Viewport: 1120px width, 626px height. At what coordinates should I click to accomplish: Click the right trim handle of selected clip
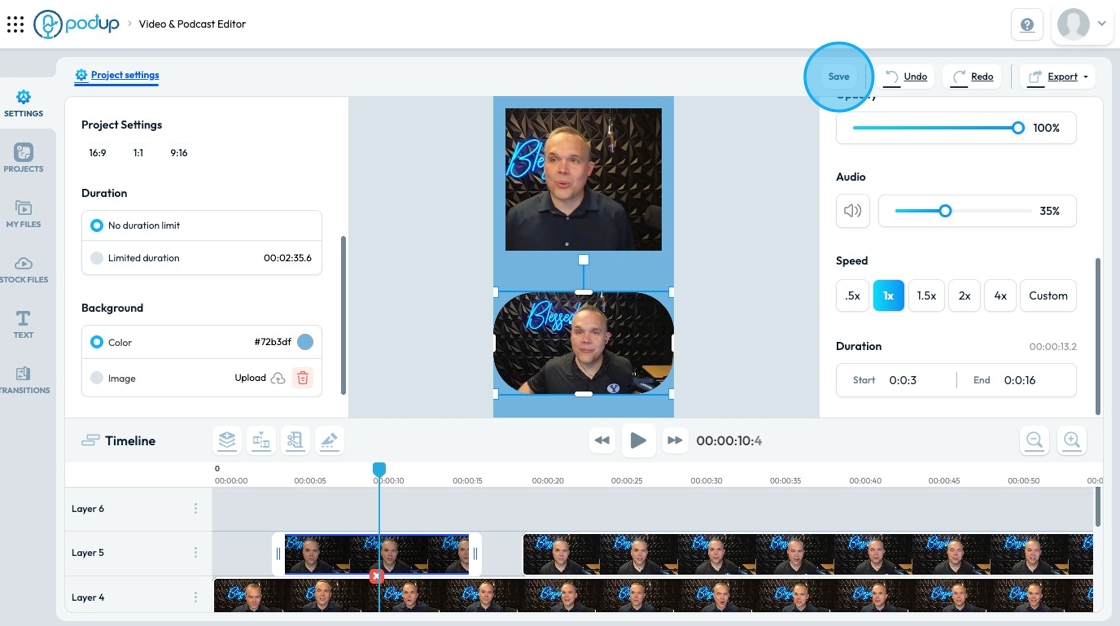tap(475, 554)
